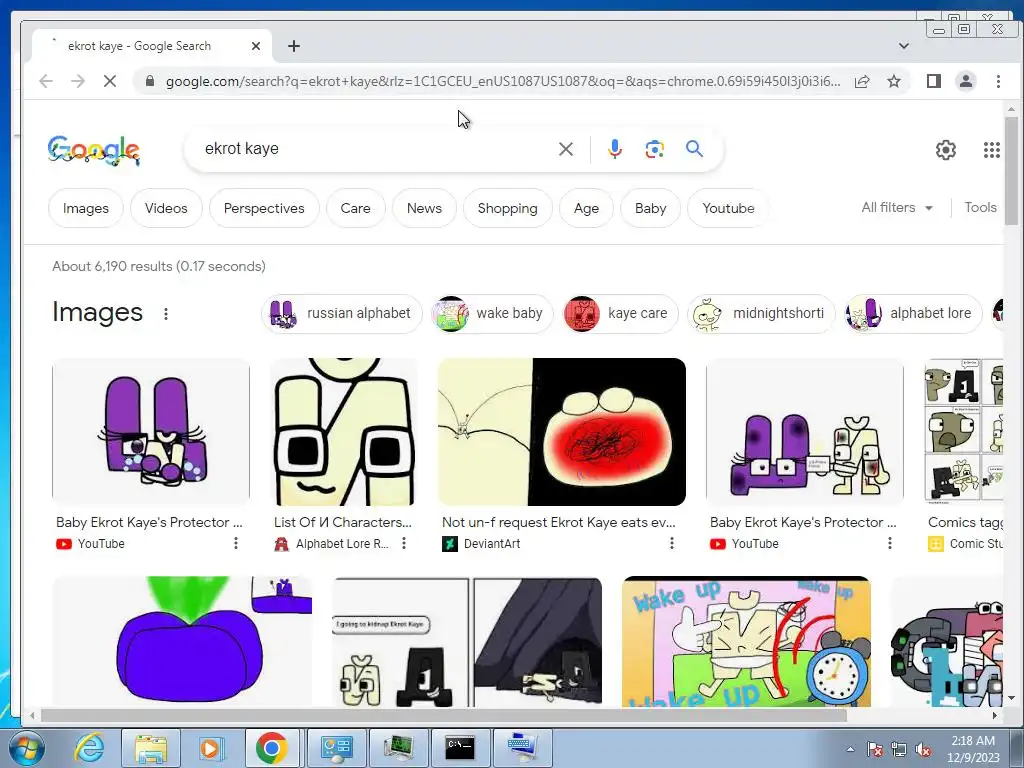
Task: Open List Of И Characters link
Action: (343, 522)
